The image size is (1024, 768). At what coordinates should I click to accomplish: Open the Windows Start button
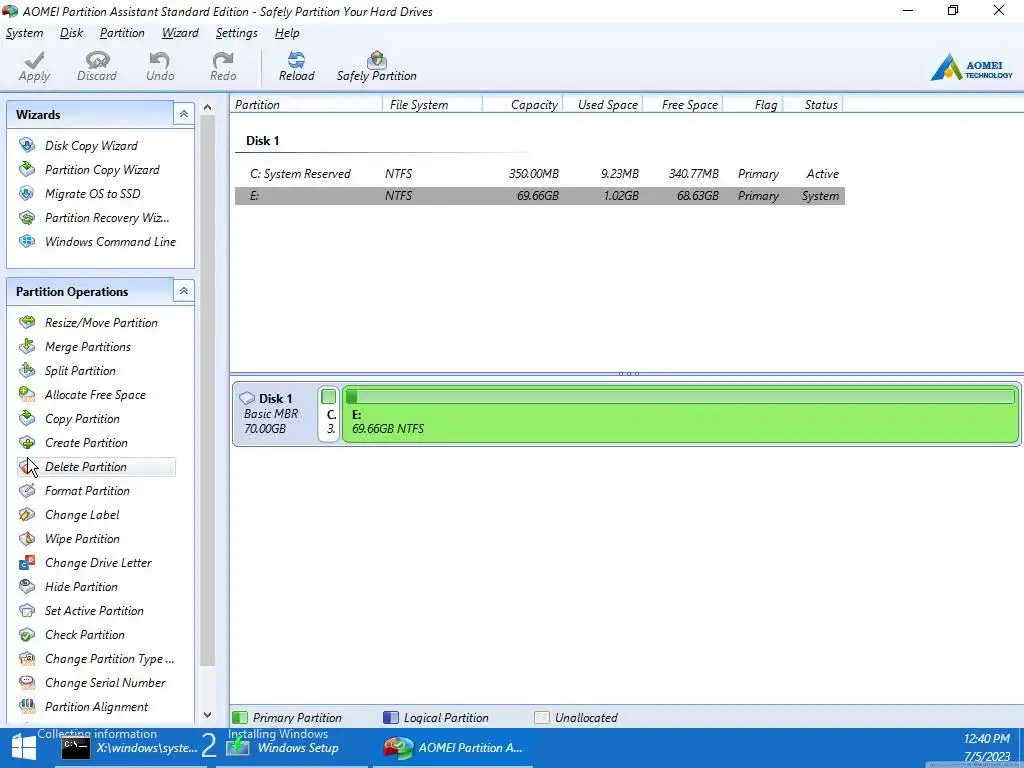(24, 748)
